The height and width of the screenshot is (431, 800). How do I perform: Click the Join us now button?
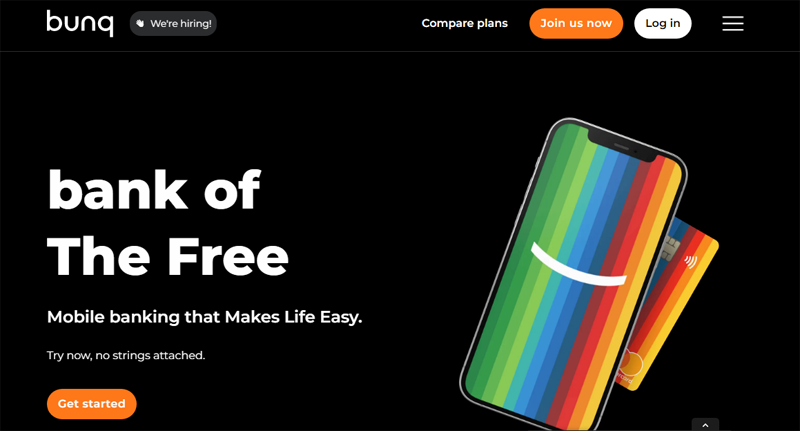576,23
